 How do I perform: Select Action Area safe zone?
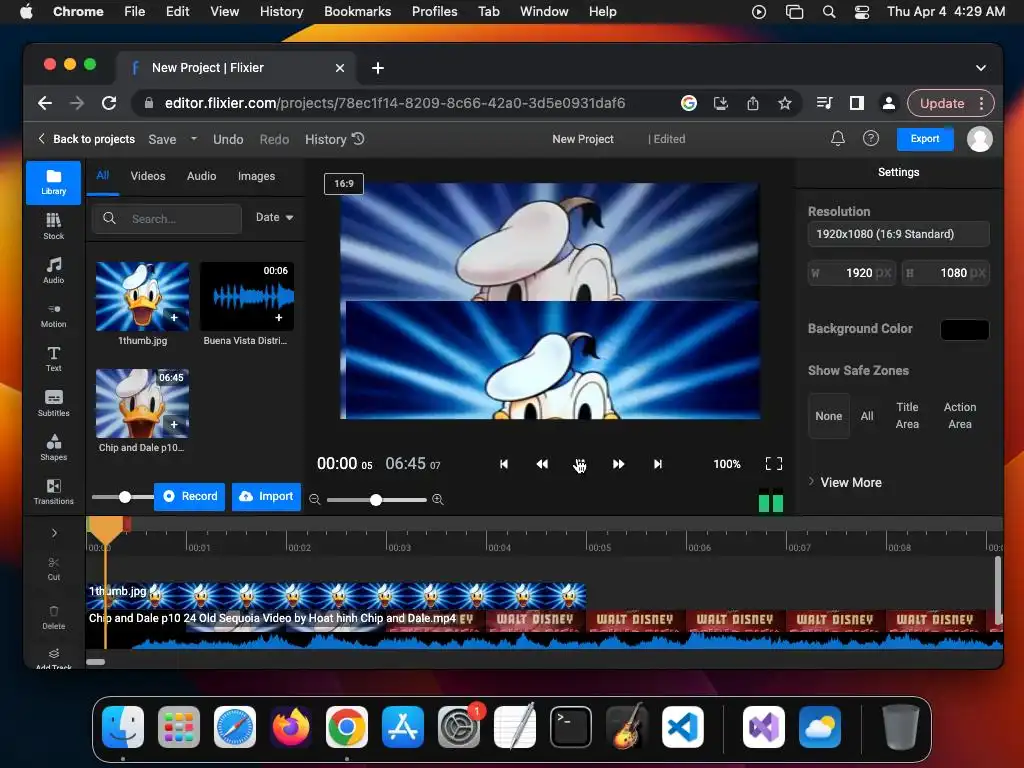960,415
